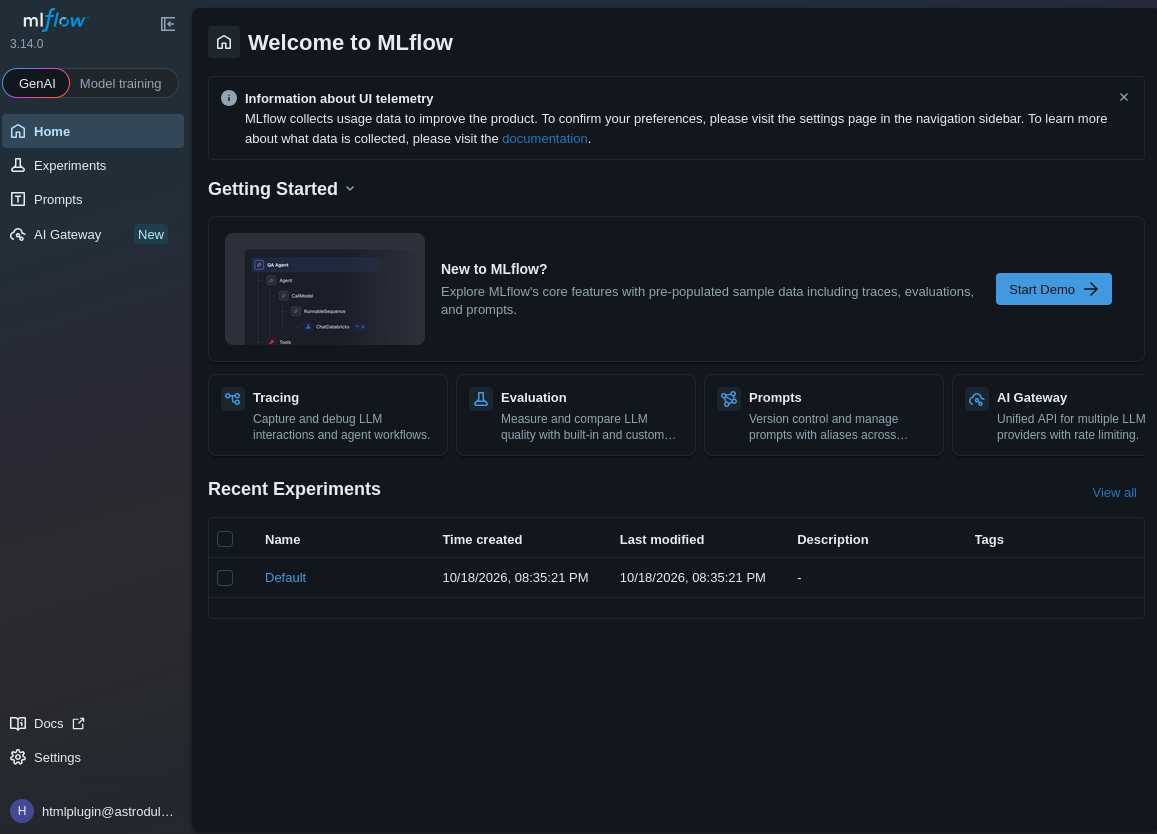Open Docs in the sidebar
Screen dimensions: 1157x834
click(93, 723)
